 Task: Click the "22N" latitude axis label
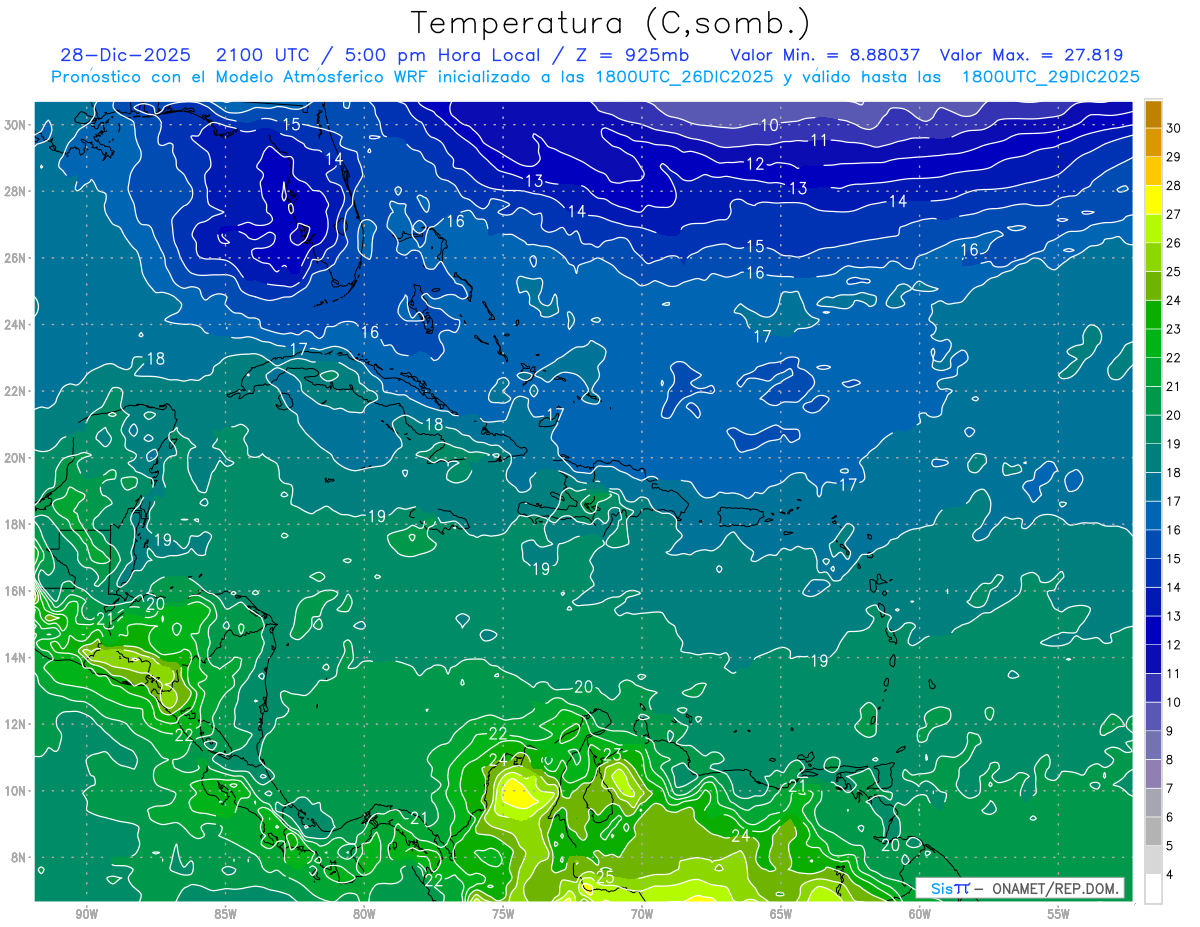[17, 391]
